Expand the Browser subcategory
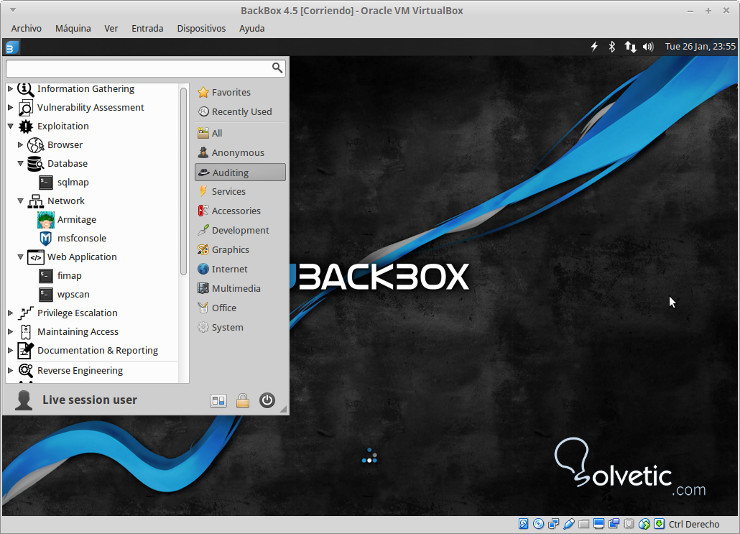The image size is (740, 534). tap(20, 145)
